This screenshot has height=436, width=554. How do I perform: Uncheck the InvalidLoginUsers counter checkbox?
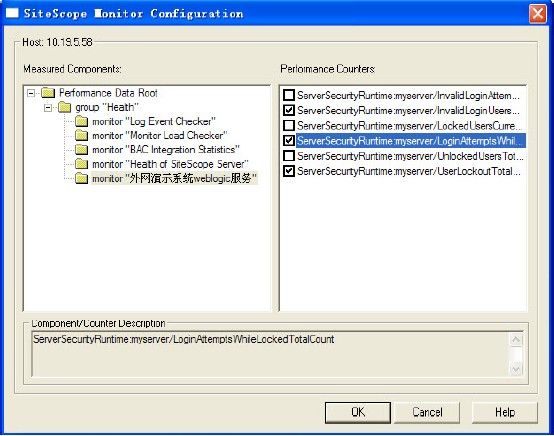click(x=289, y=110)
